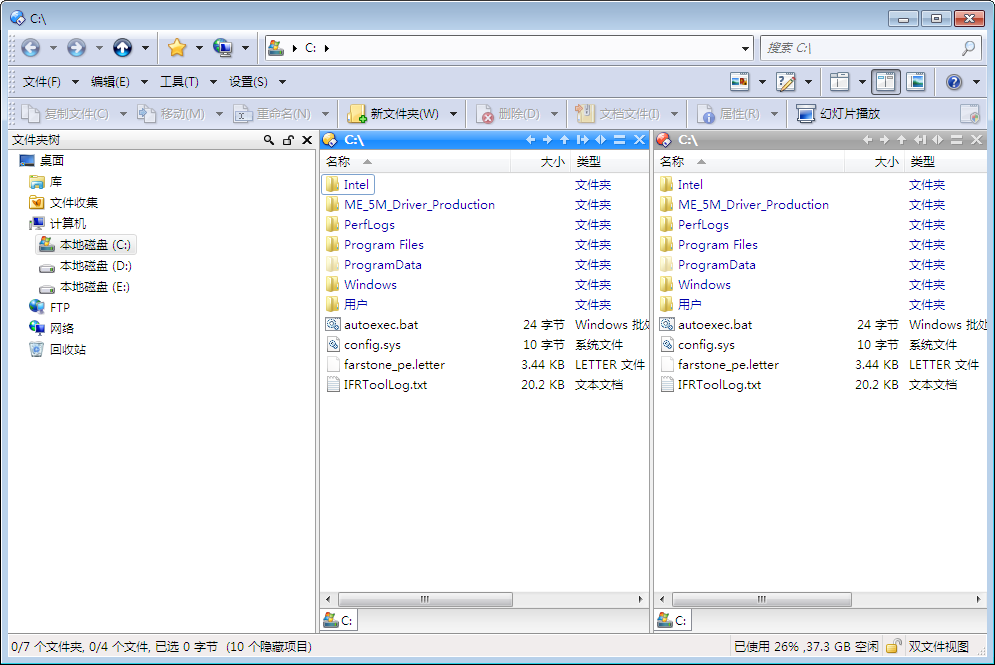This screenshot has height=665, width=995.
Task: Sort left pane by 名称 column
Action: tap(415, 162)
